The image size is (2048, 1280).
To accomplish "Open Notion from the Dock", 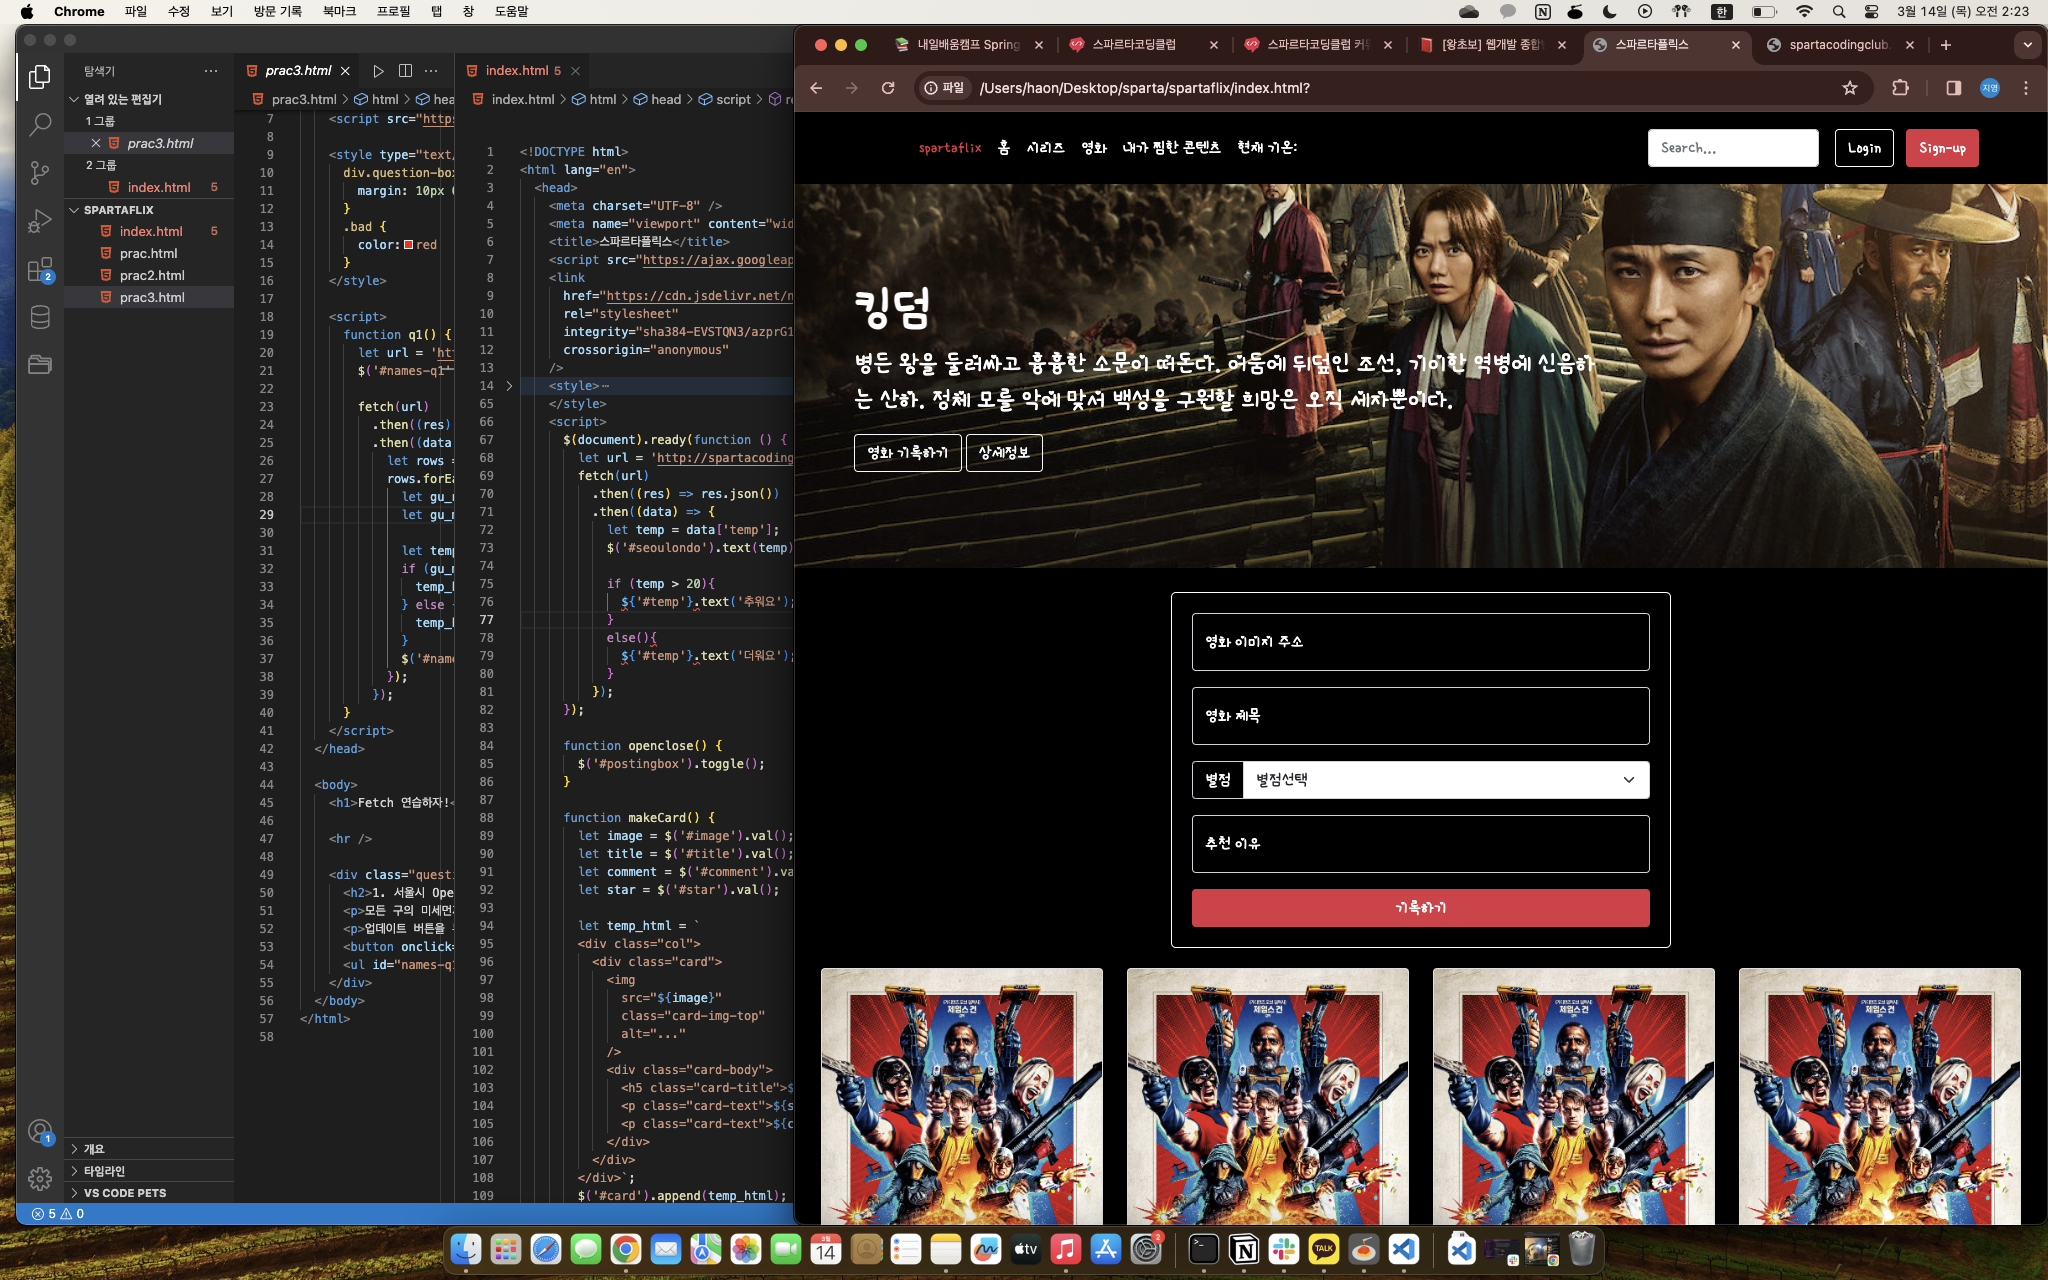I will [x=1244, y=1249].
